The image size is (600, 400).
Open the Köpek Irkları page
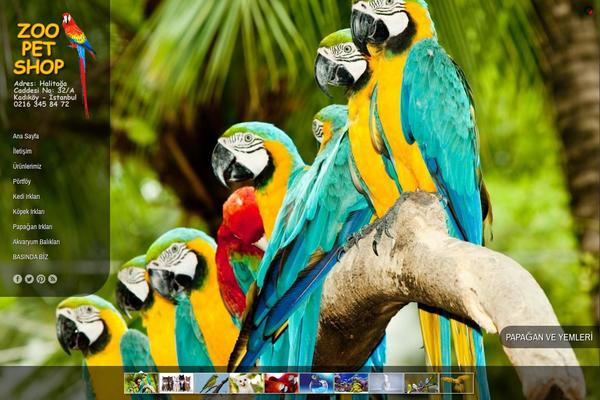pyautogui.click(x=28, y=212)
